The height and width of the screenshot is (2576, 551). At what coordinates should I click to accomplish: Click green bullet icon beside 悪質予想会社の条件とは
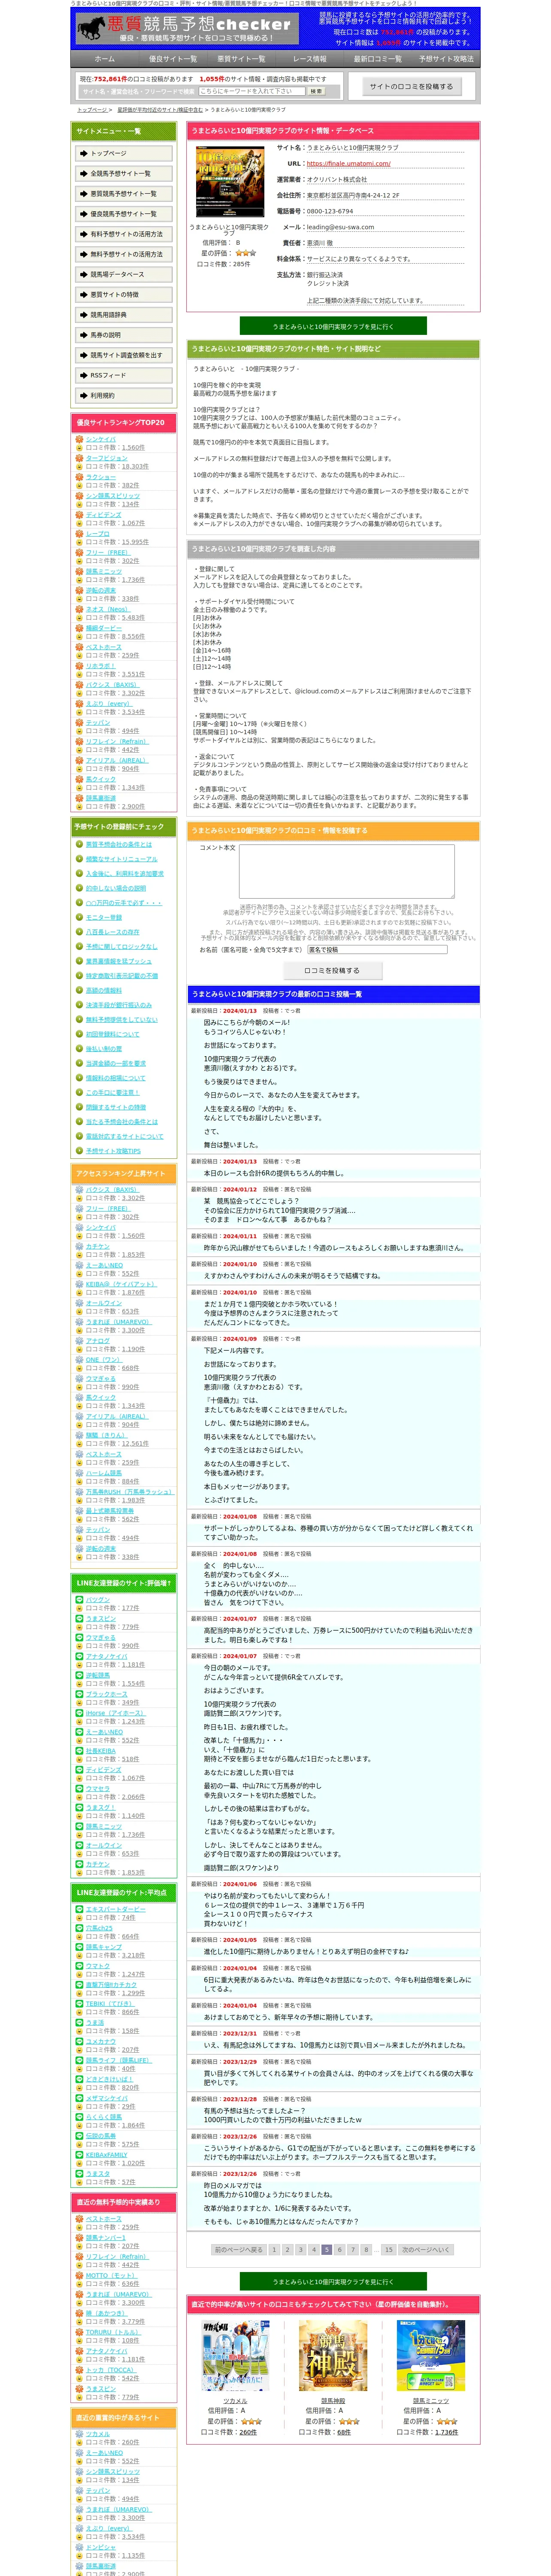tap(80, 845)
